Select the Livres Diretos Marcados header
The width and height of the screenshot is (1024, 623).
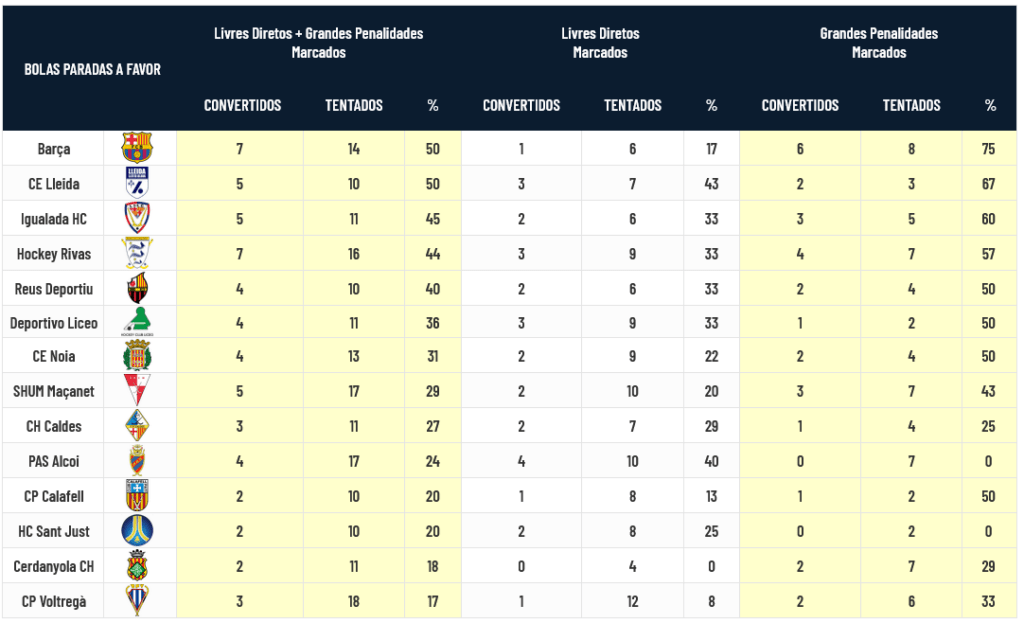pos(600,43)
